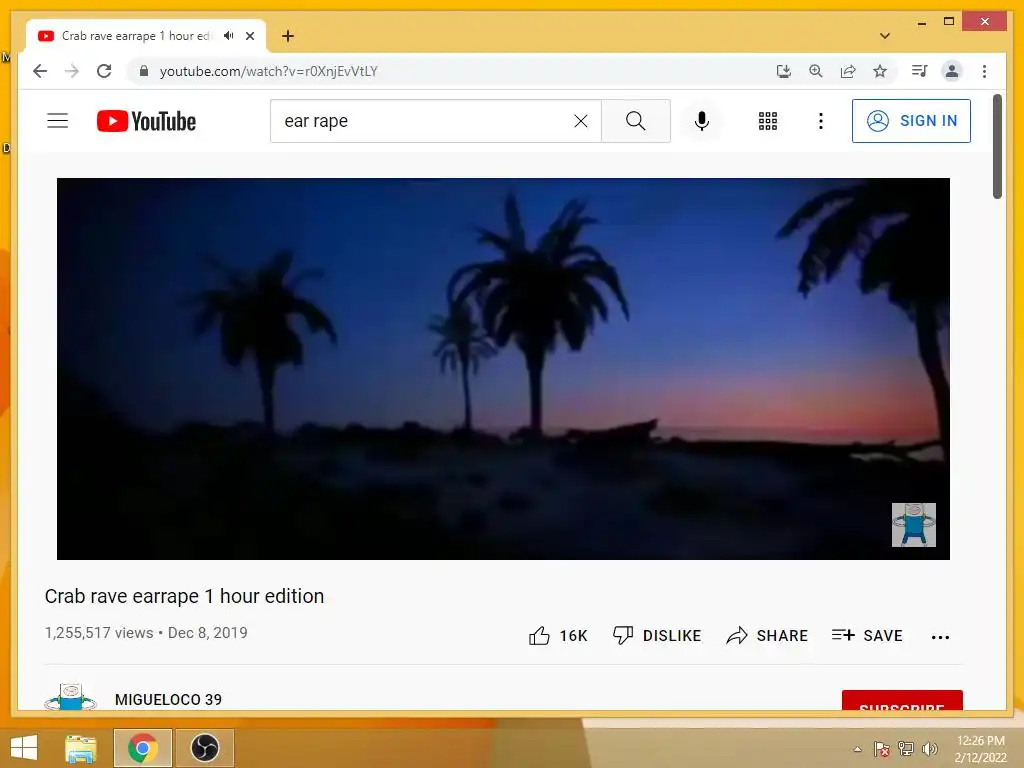The height and width of the screenshot is (768, 1024).
Task: Click the SHARE button
Action: point(767,635)
